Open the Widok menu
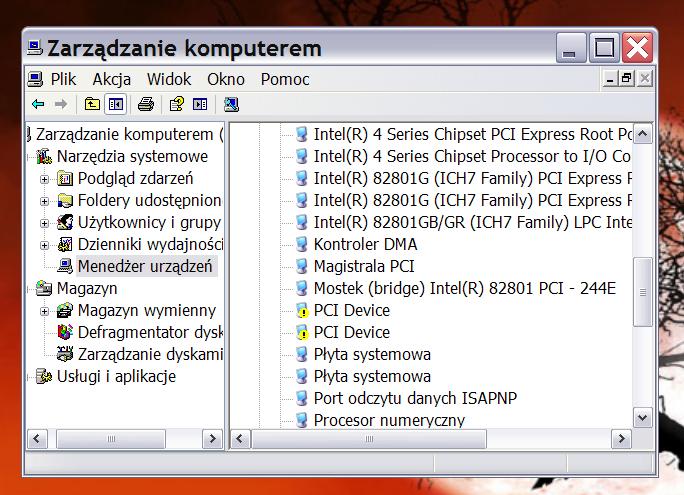 click(169, 79)
